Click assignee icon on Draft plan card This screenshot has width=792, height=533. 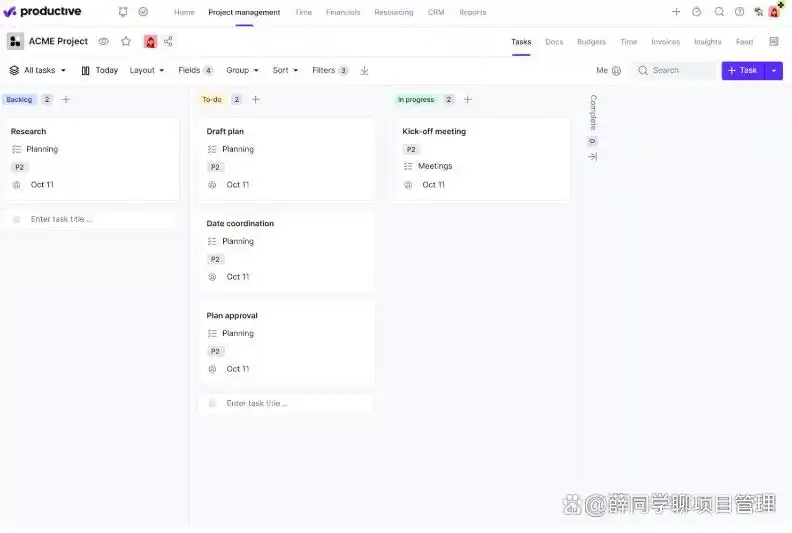click(212, 185)
